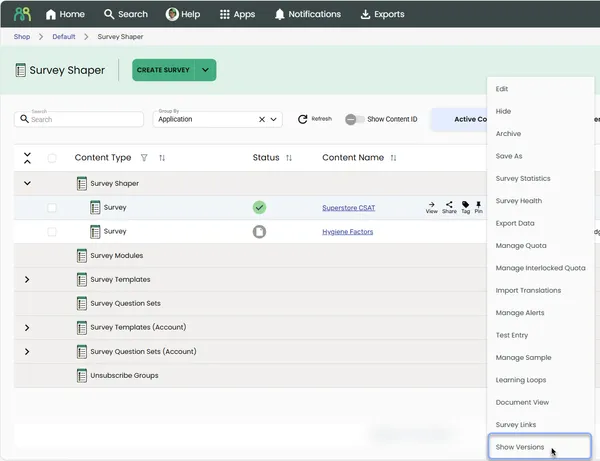Viewport: 600px width, 461px height.
Task: Click the Tag icon on Superstore CSAT row
Action: (x=465, y=207)
